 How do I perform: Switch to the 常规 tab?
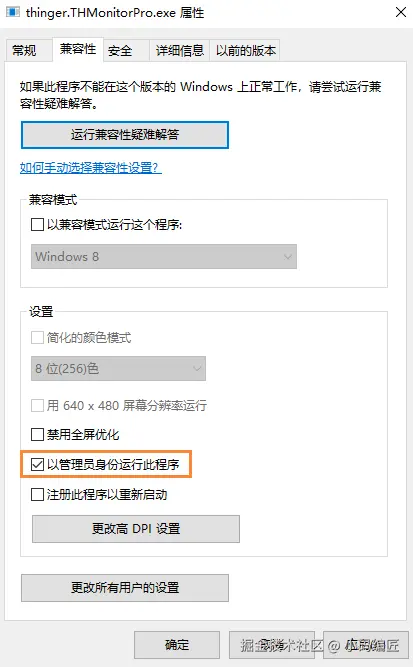pyautogui.click(x=24, y=51)
